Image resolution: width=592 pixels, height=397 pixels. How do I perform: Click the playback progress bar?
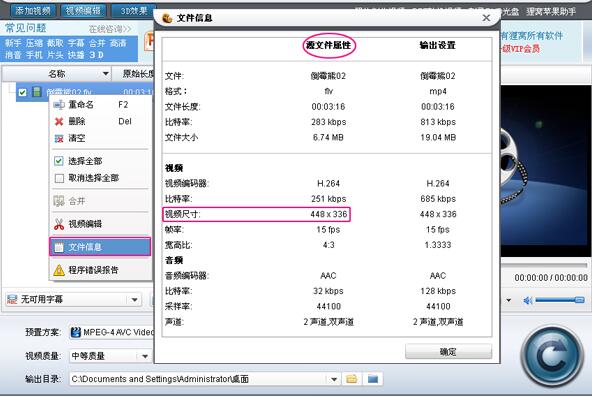(544, 266)
